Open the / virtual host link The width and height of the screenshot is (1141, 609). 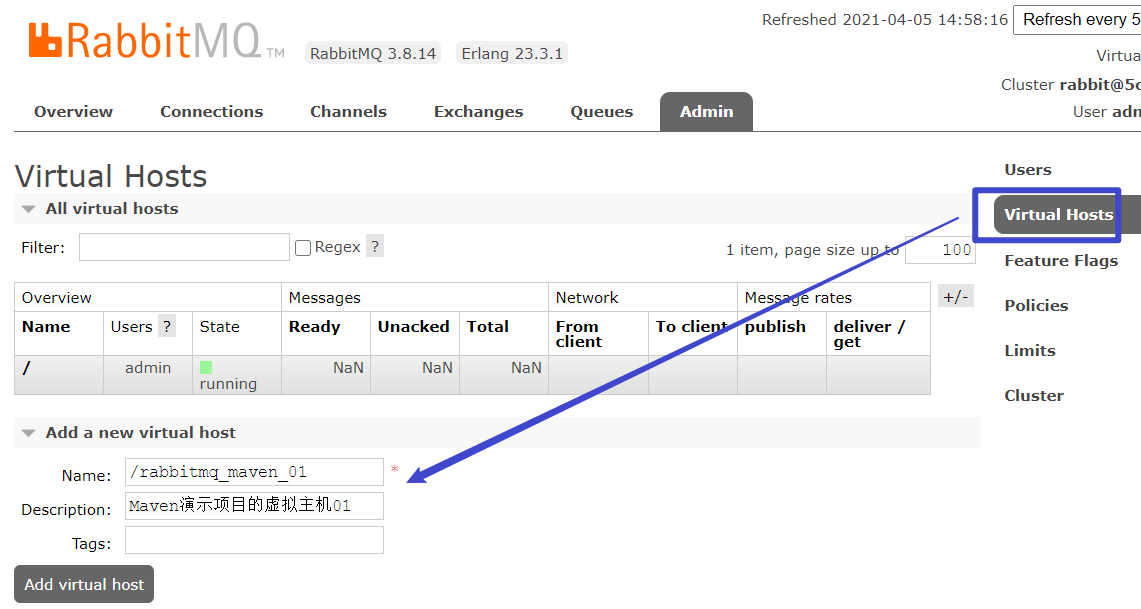pos(26,368)
